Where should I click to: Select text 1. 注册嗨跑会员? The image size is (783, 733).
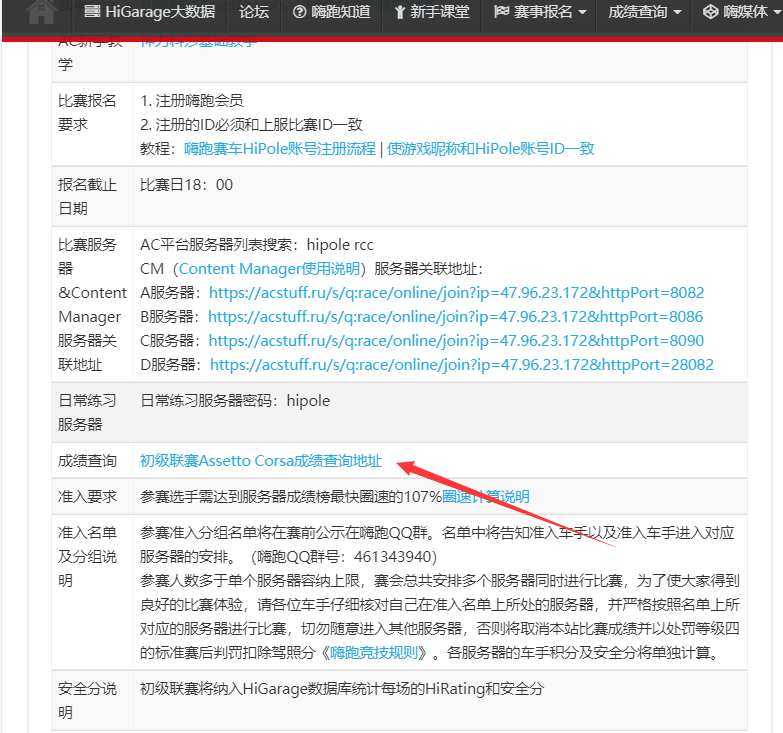[192, 101]
